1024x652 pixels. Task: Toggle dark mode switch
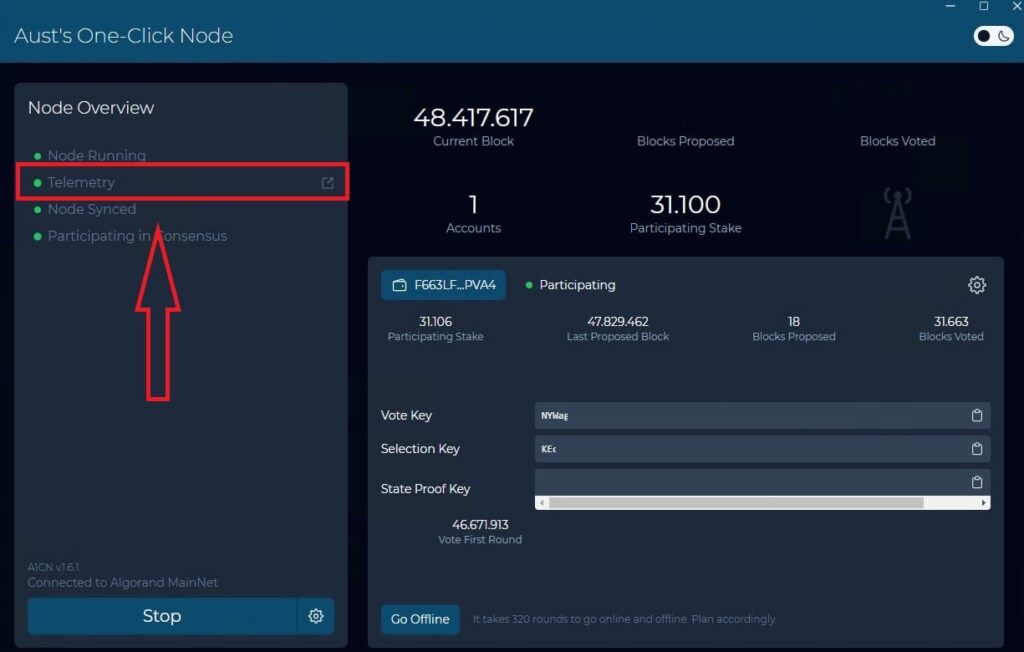pyautogui.click(x=994, y=36)
